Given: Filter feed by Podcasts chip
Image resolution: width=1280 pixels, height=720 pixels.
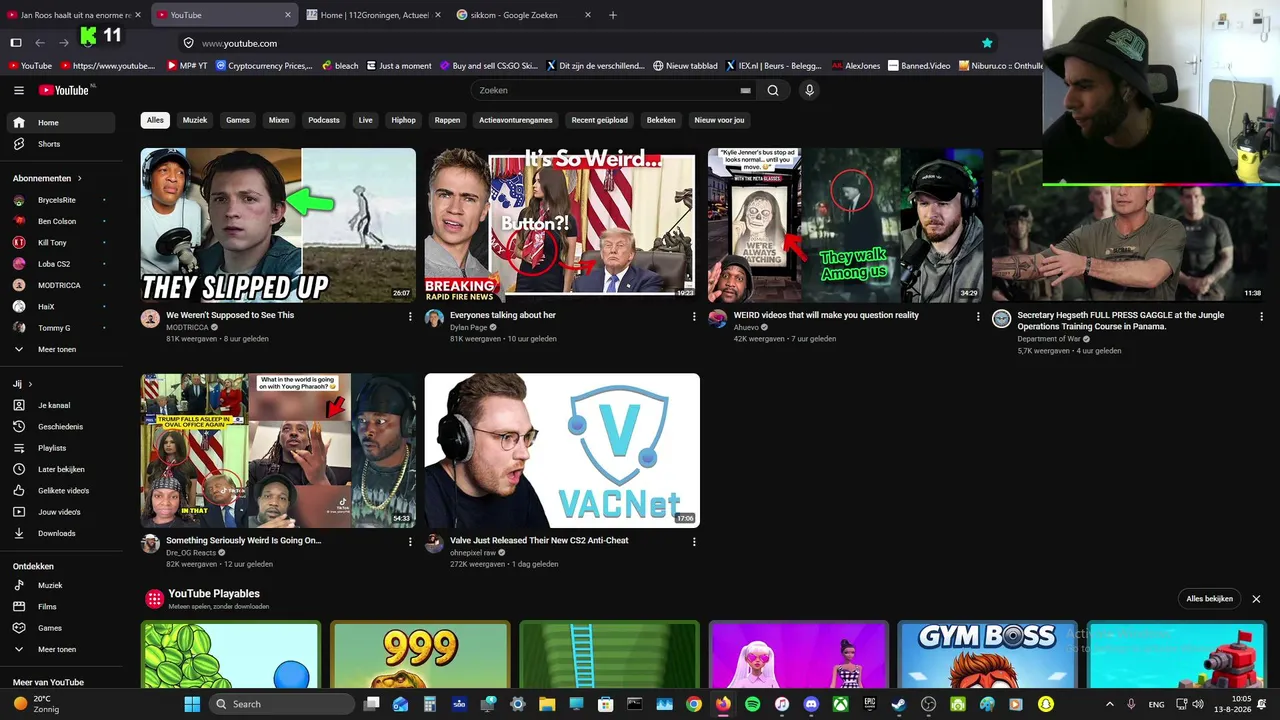Looking at the screenshot, I should 324,120.
